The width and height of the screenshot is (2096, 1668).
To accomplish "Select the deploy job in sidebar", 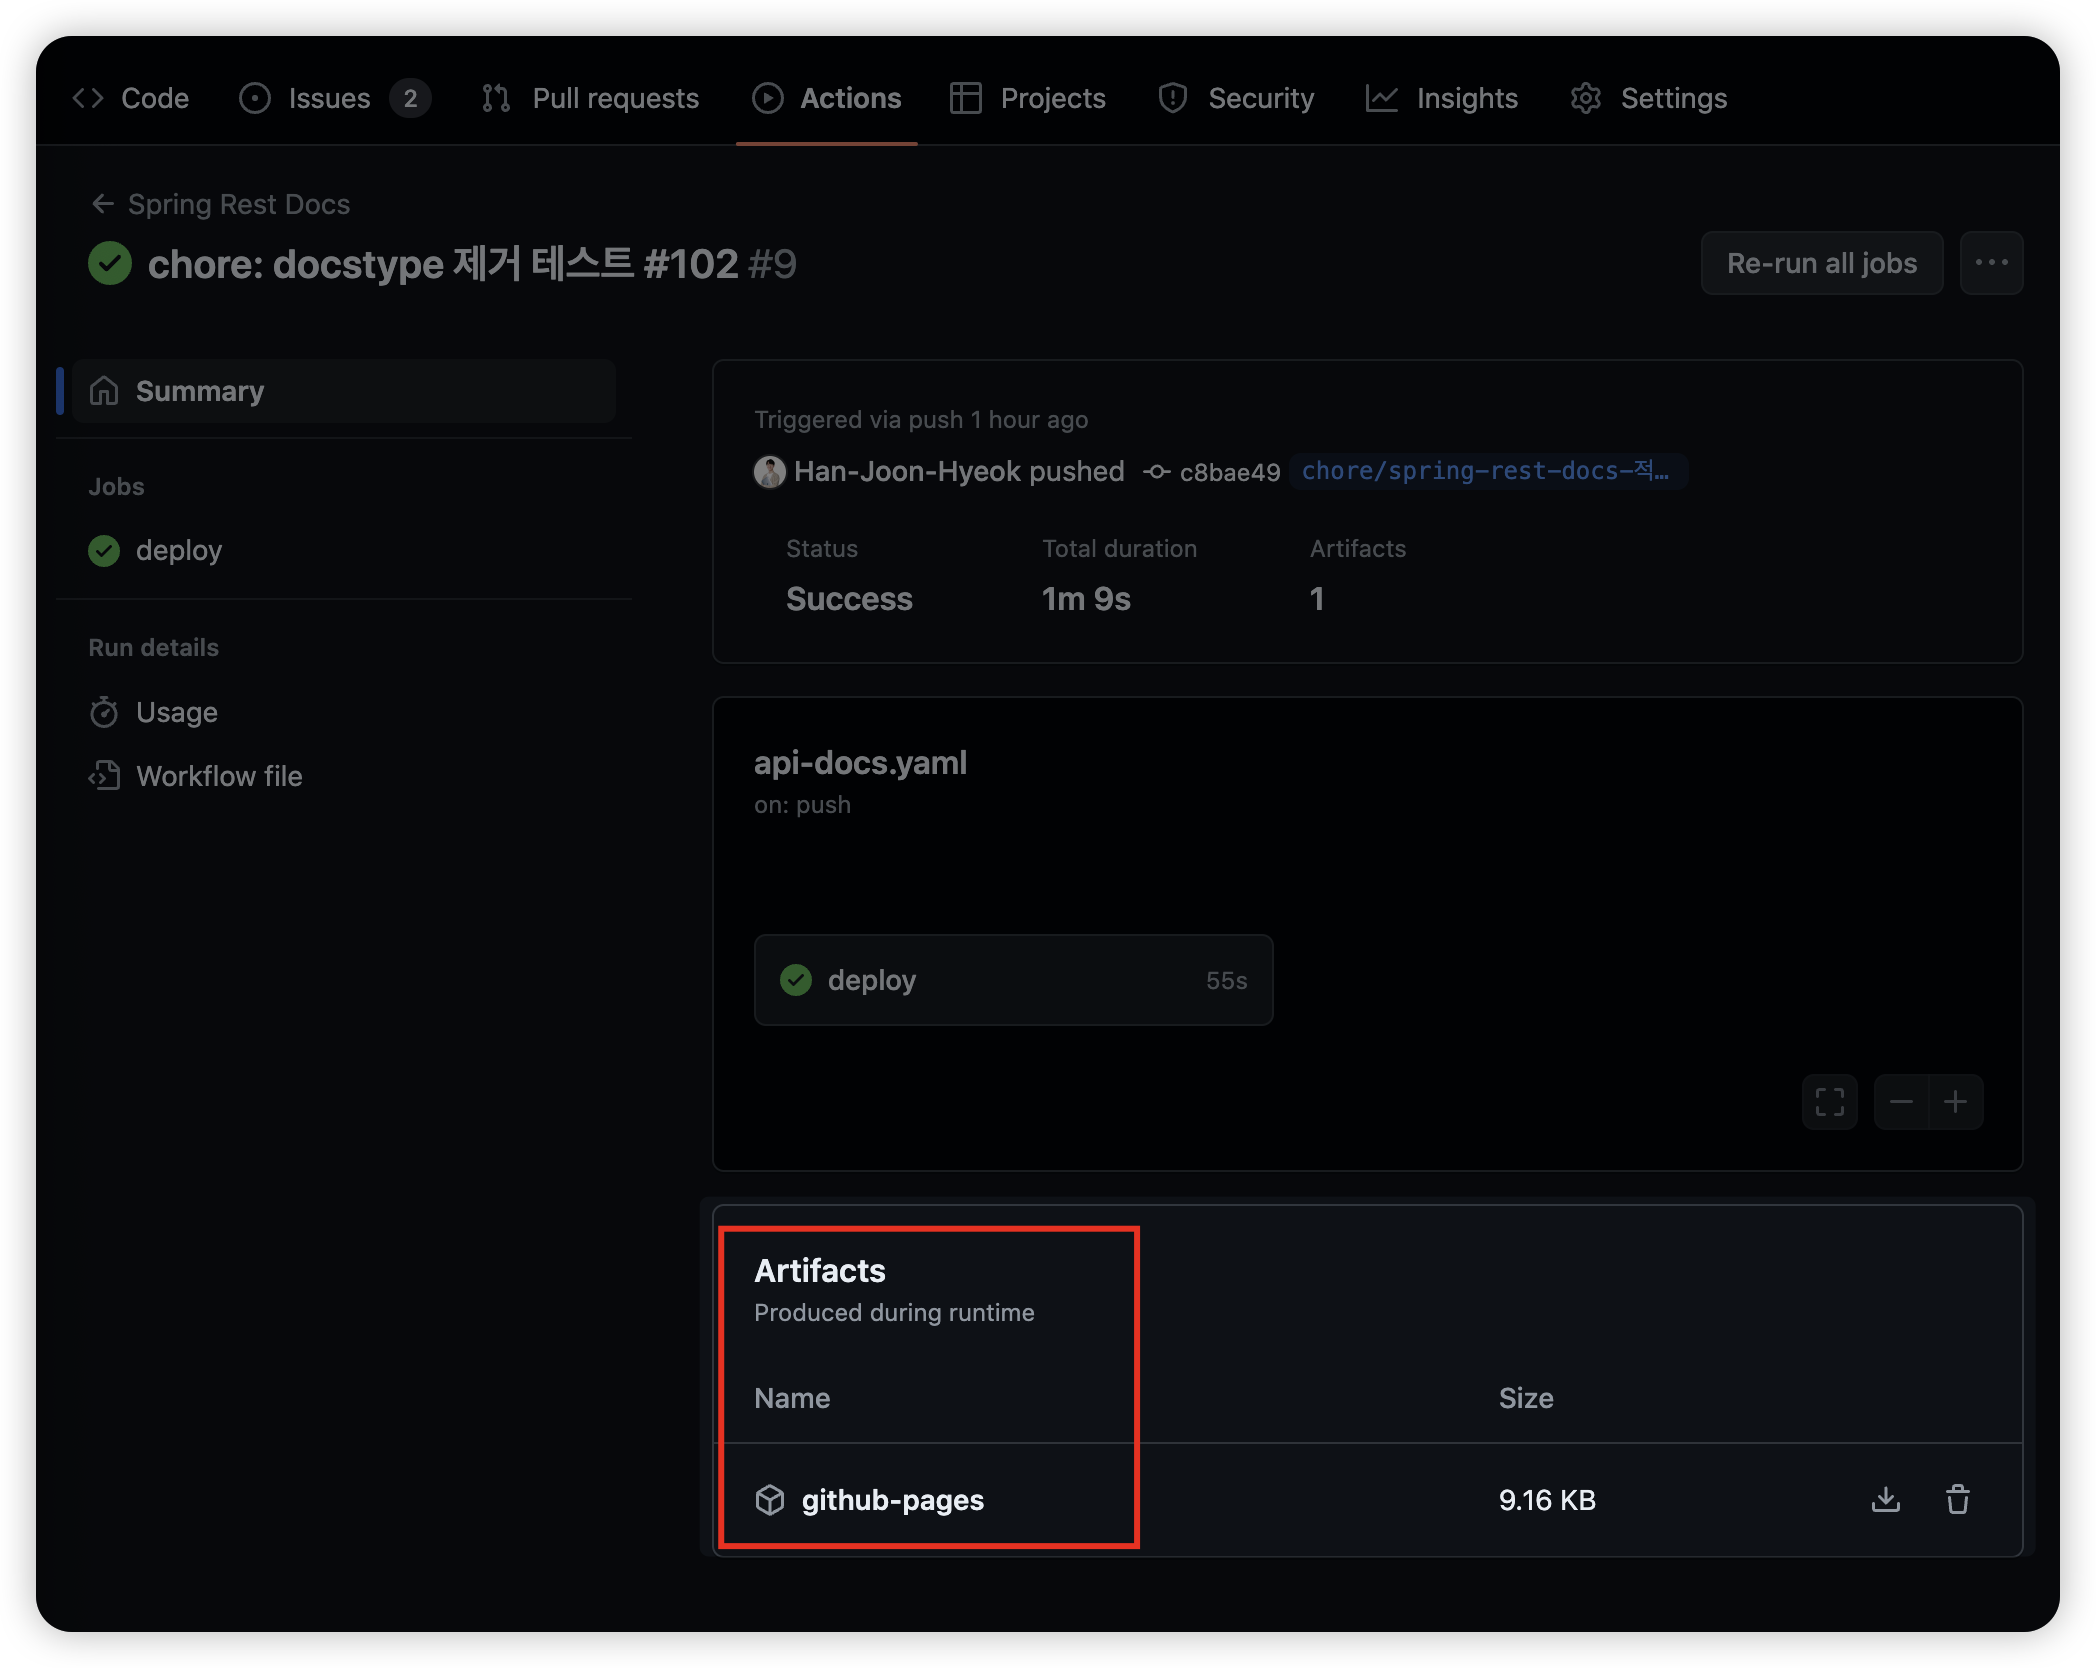I will coord(178,550).
